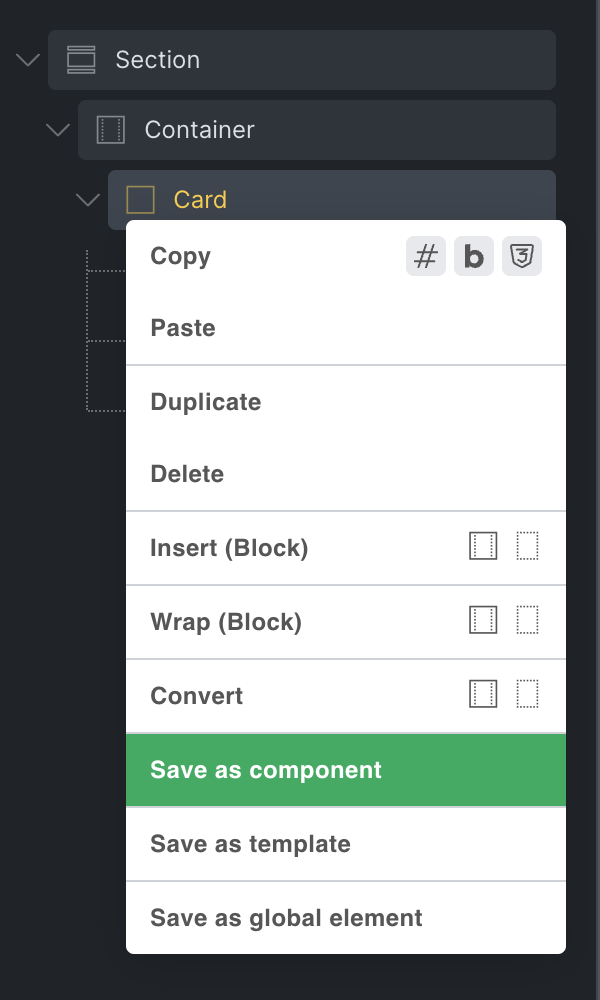The width and height of the screenshot is (600, 1000).
Task: Click the hash icon in Copy row
Action: click(426, 257)
